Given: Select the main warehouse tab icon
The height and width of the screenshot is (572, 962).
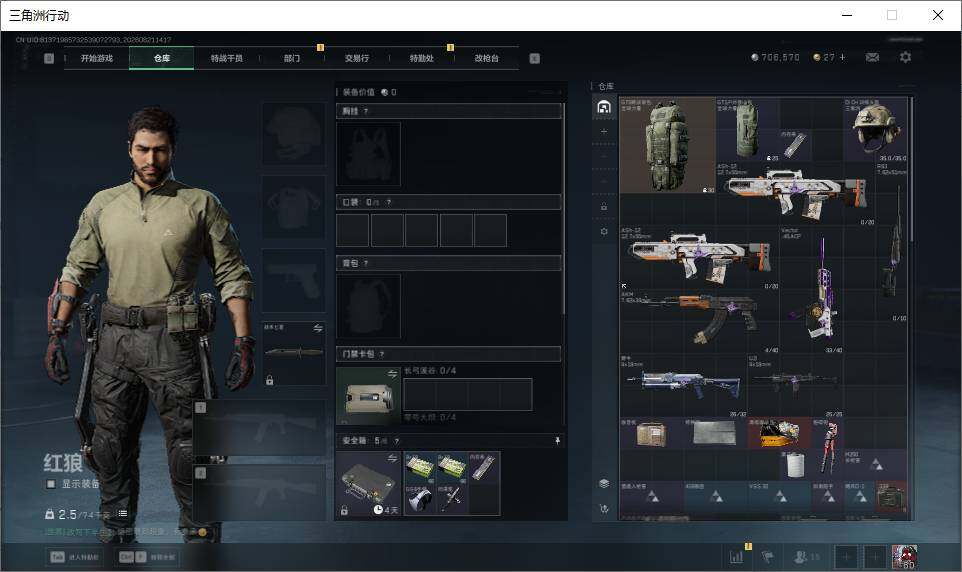Looking at the screenshot, I should pyautogui.click(x=604, y=107).
